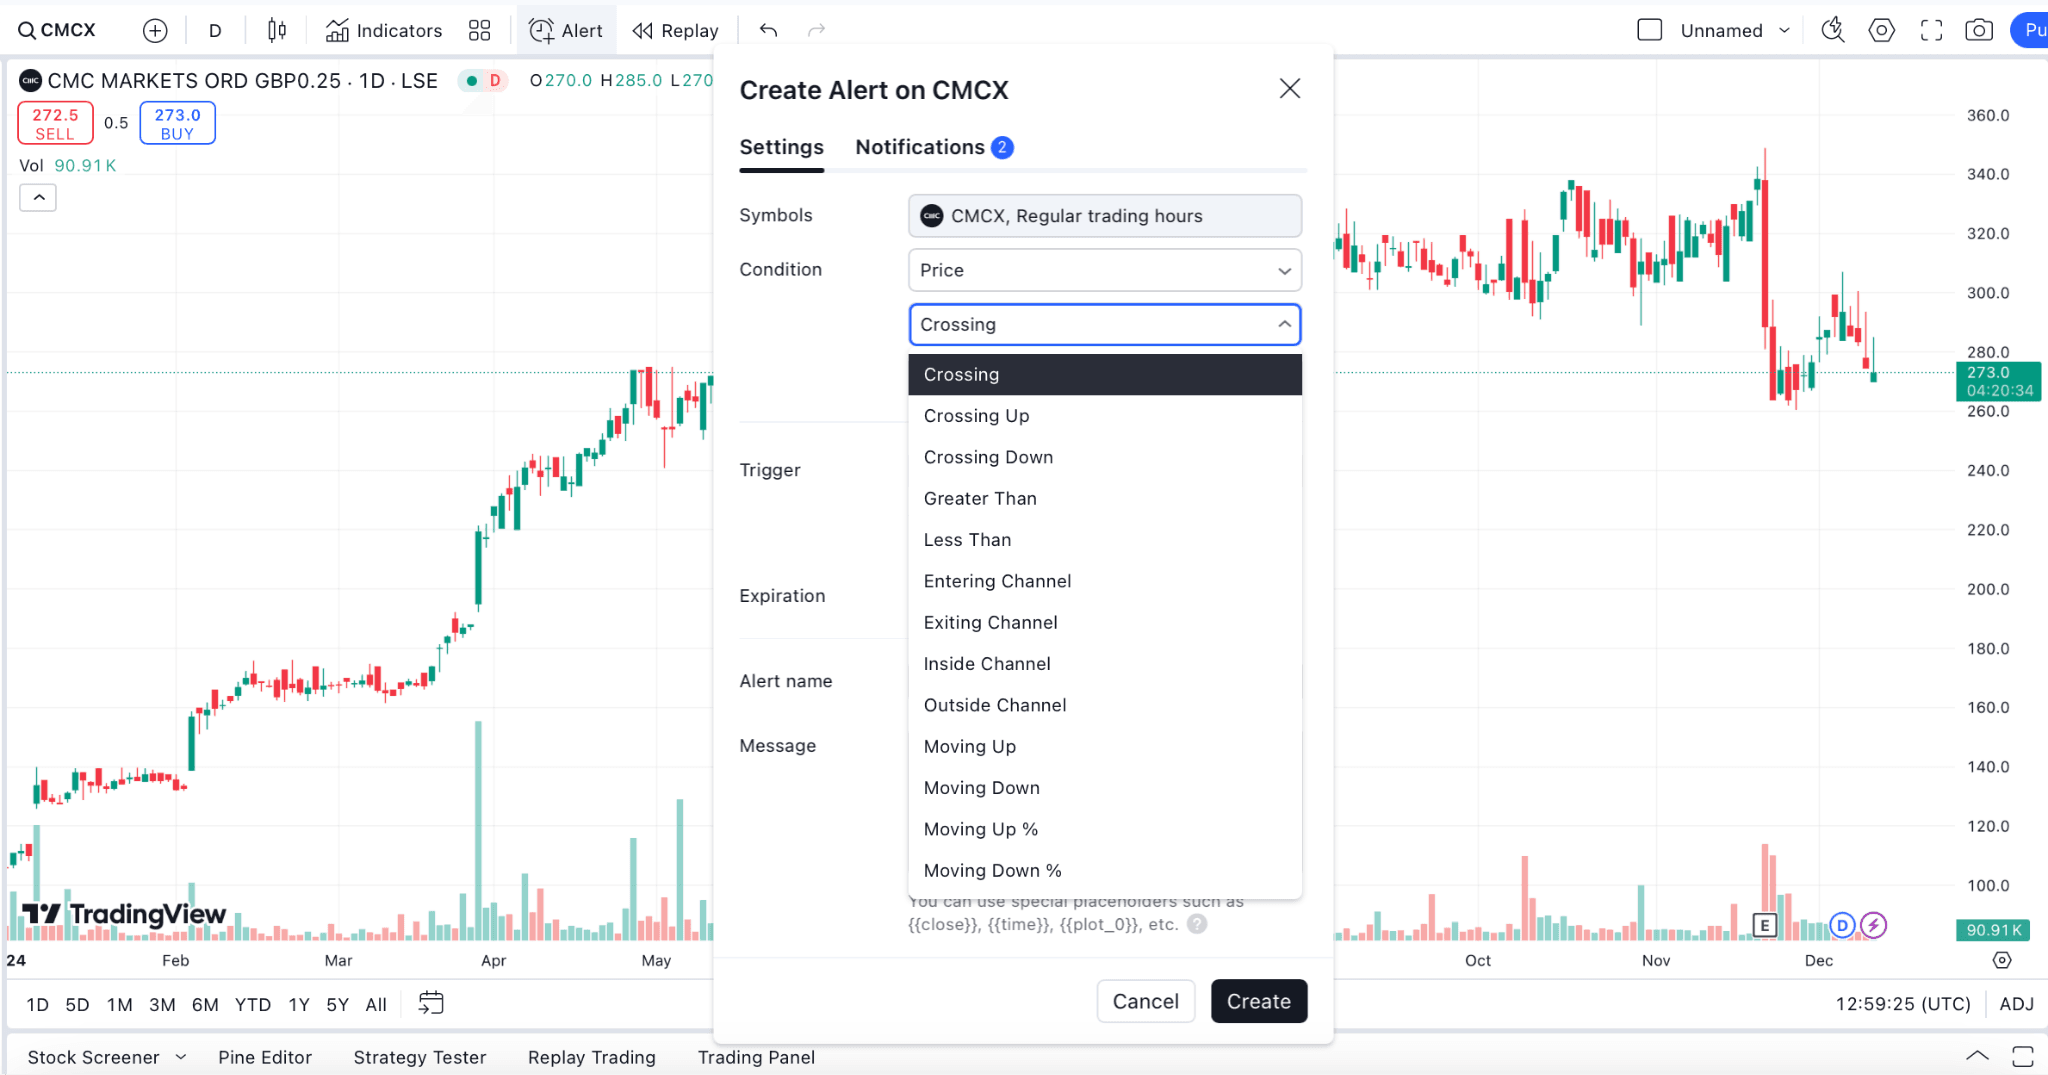2048x1075 pixels.
Task: Start bar Replay mode
Action: (x=676, y=29)
